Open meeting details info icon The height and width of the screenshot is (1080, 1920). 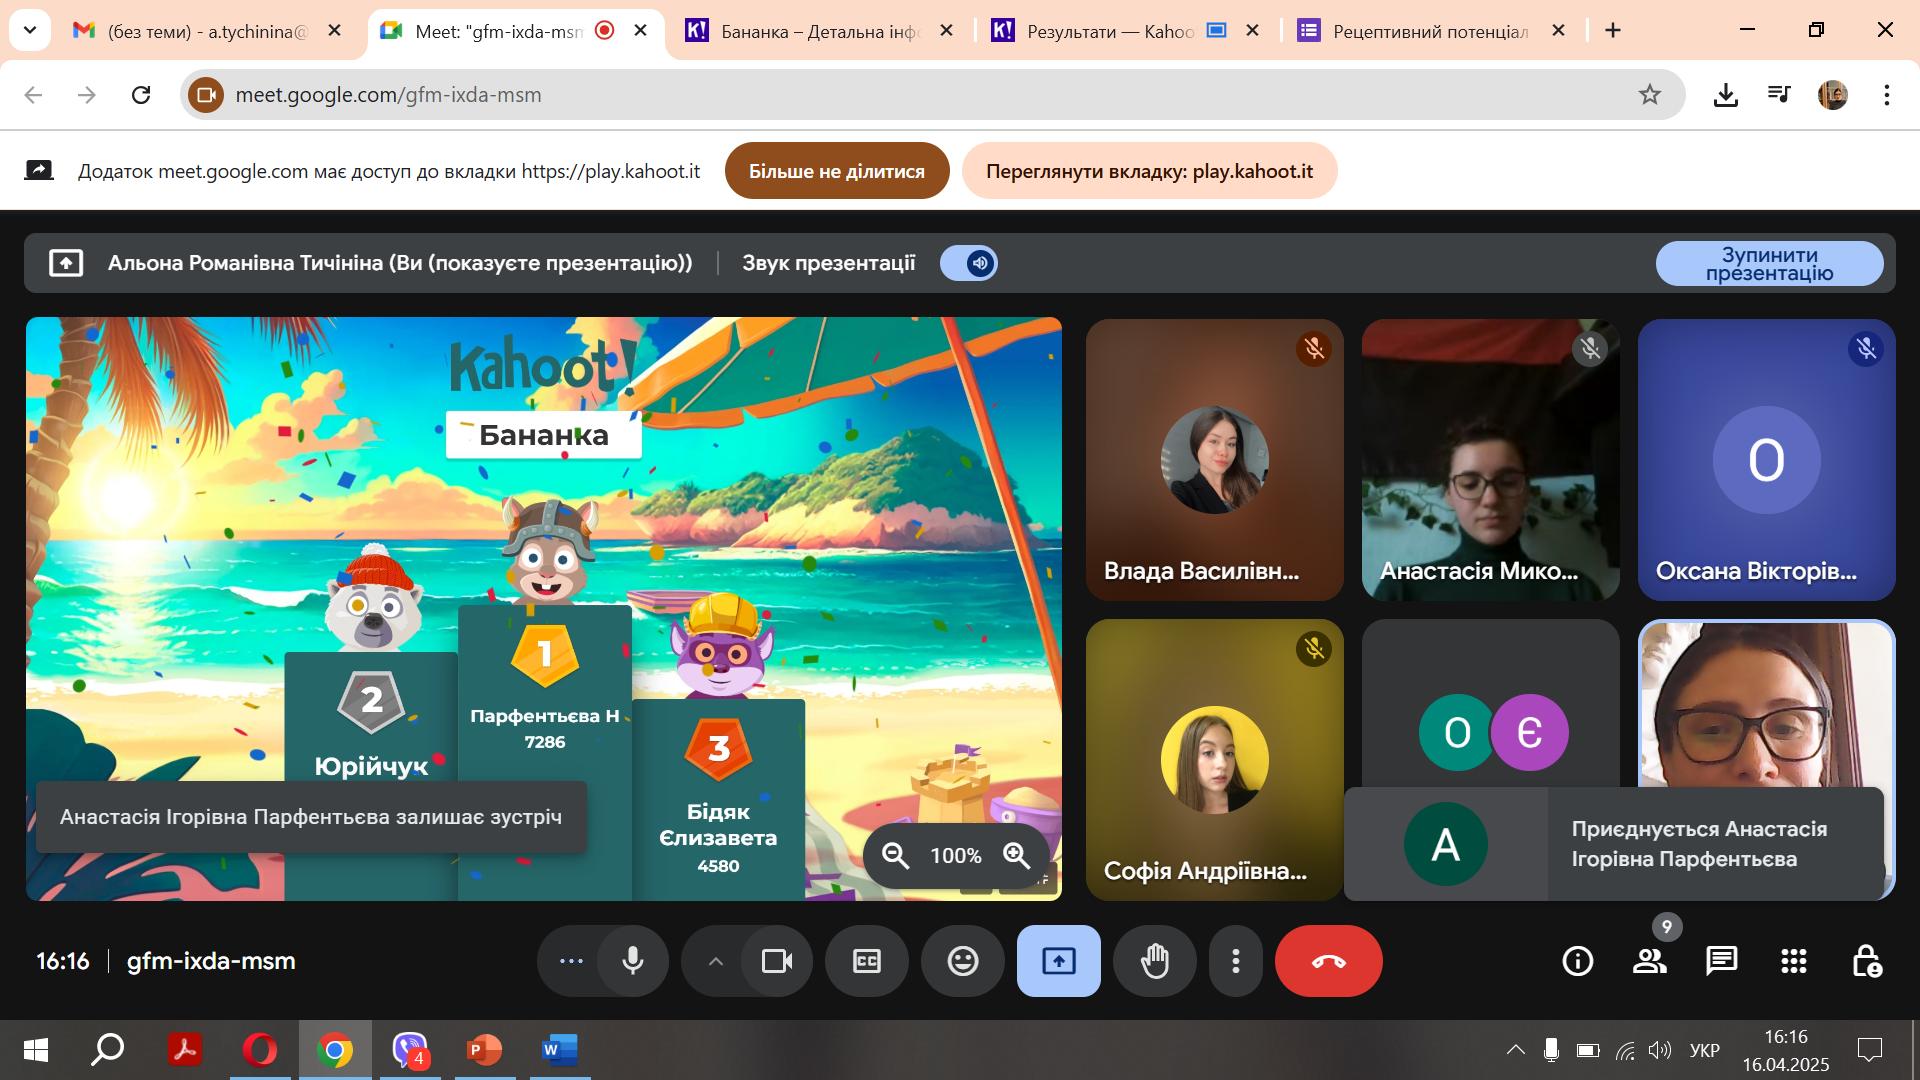[x=1578, y=961]
